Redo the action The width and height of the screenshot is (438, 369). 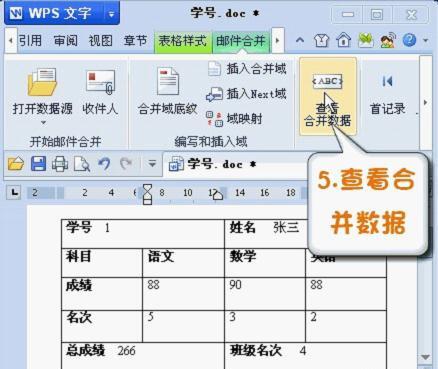click(126, 164)
